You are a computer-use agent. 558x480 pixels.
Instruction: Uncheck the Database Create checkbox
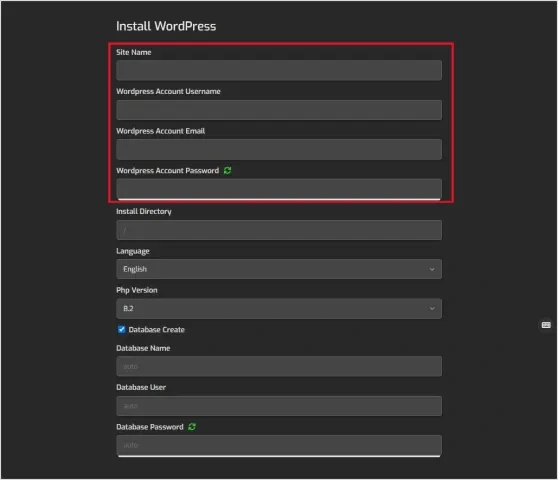tap(121, 329)
